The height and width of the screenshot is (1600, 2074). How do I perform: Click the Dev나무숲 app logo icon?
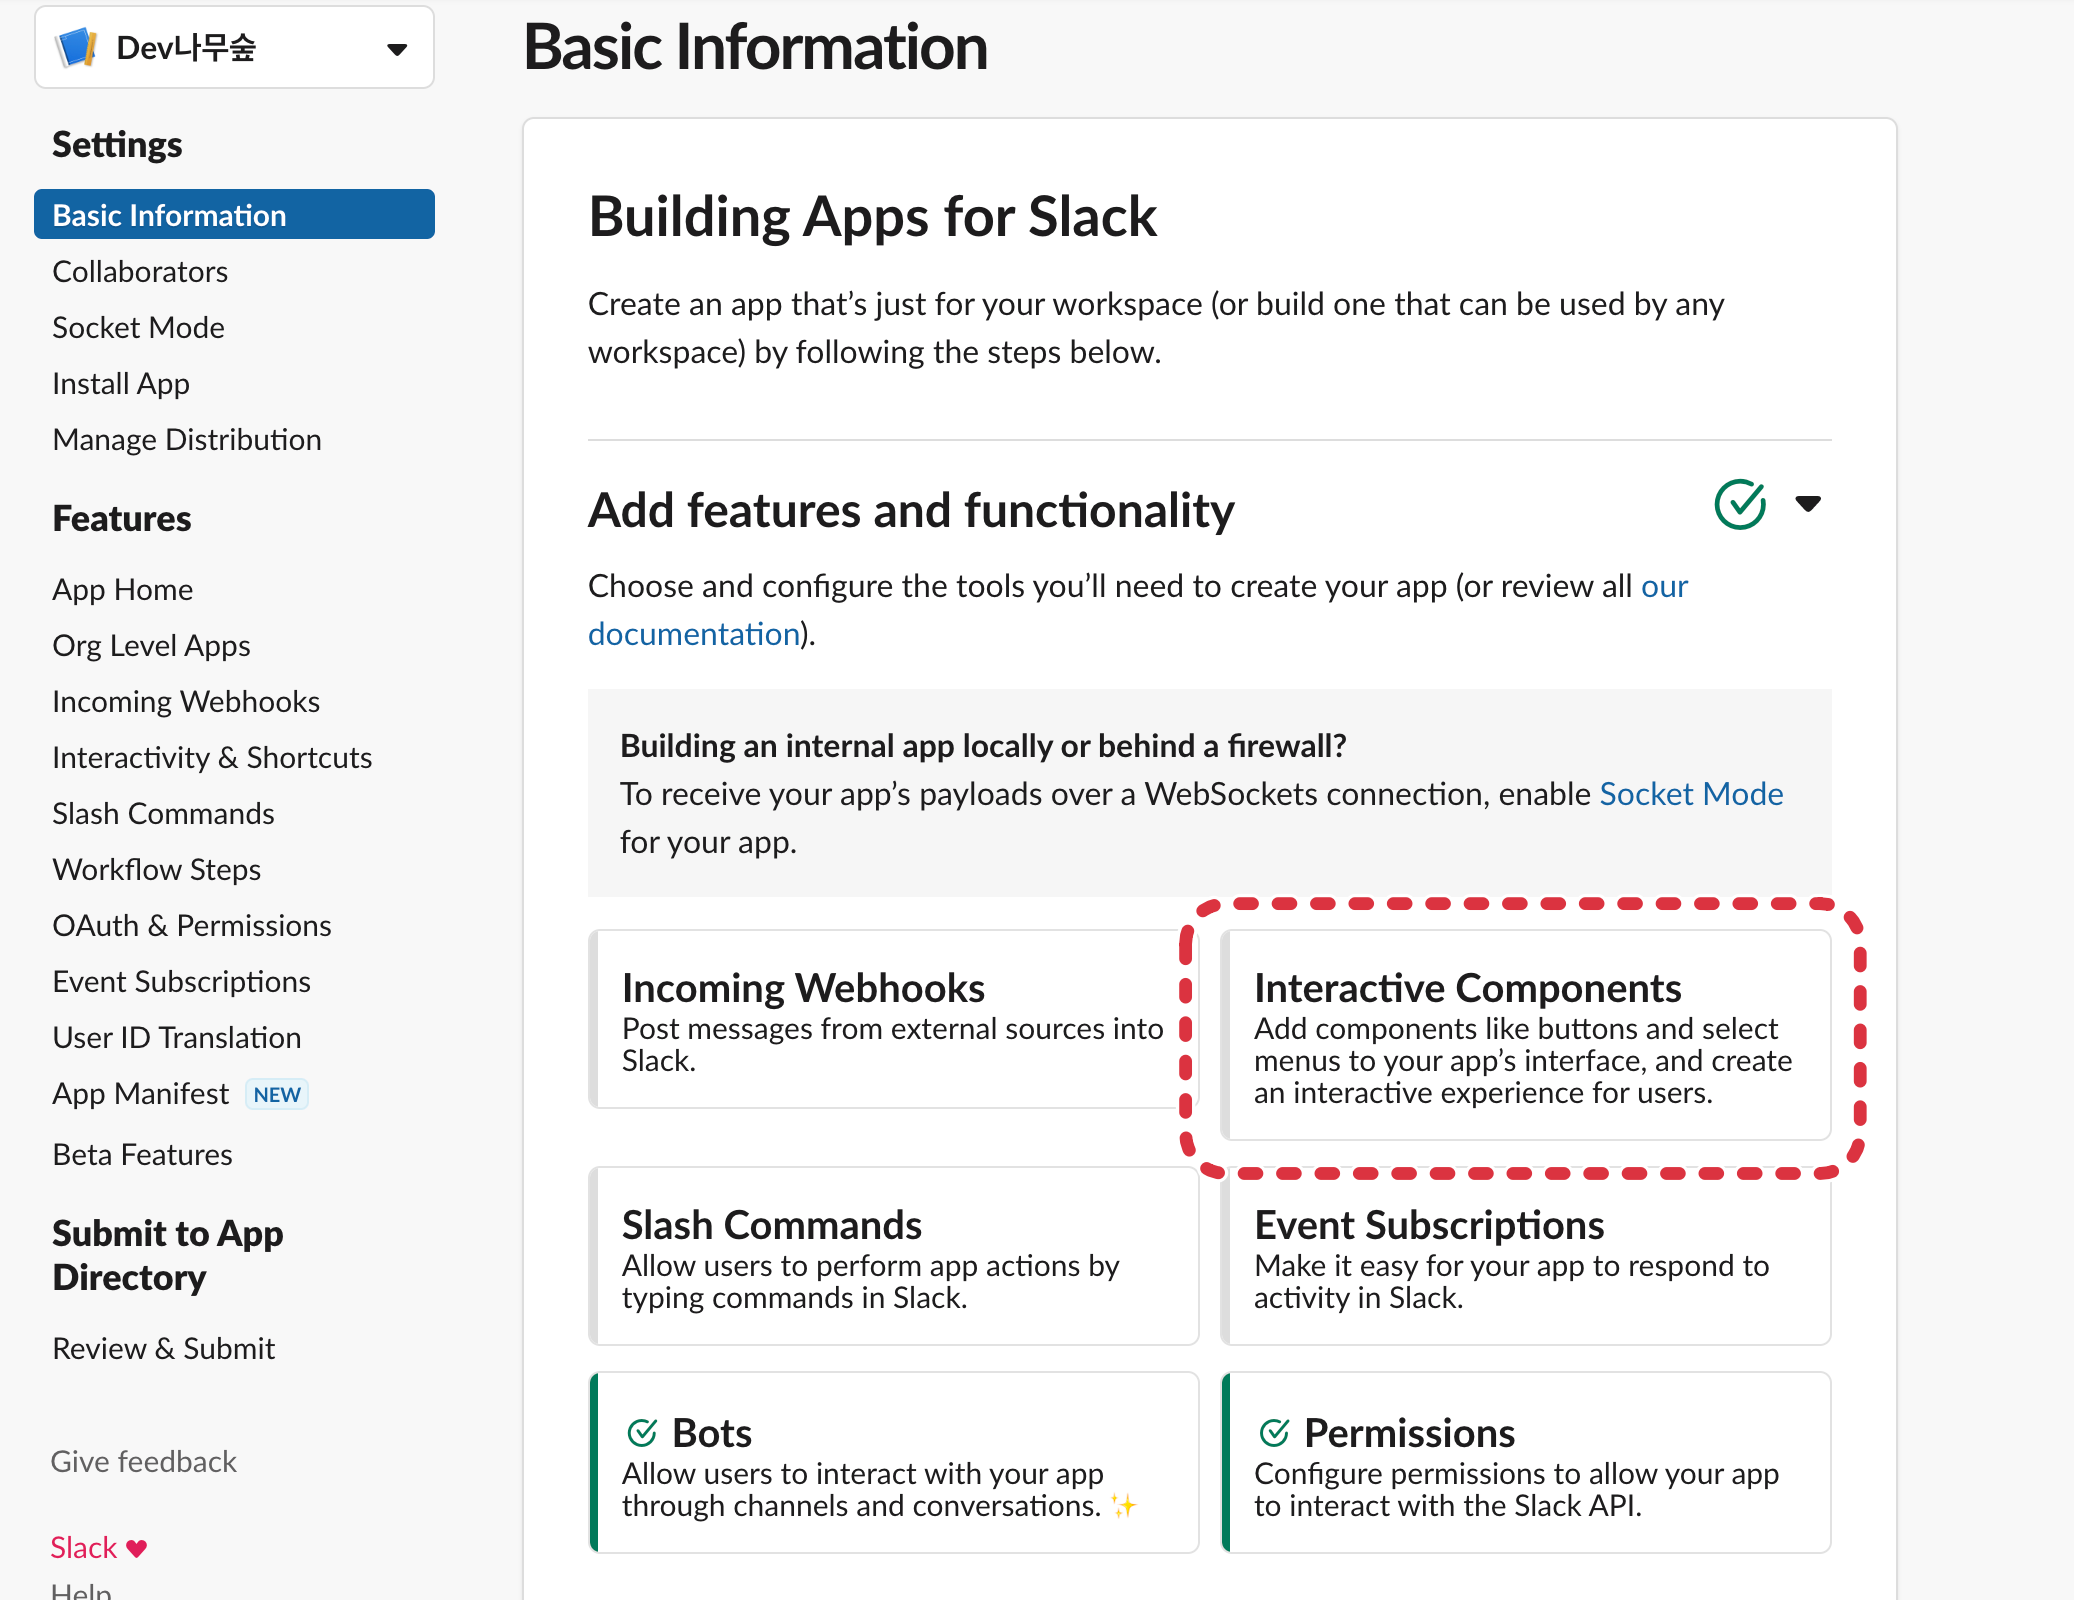77,48
